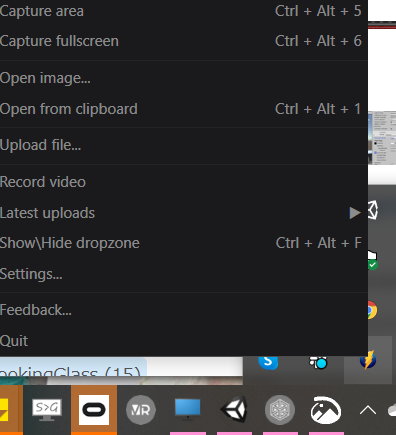The width and height of the screenshot is (396, 435).
Task: Open the S>G monitor taskbar app
Action: click(47, 410)
